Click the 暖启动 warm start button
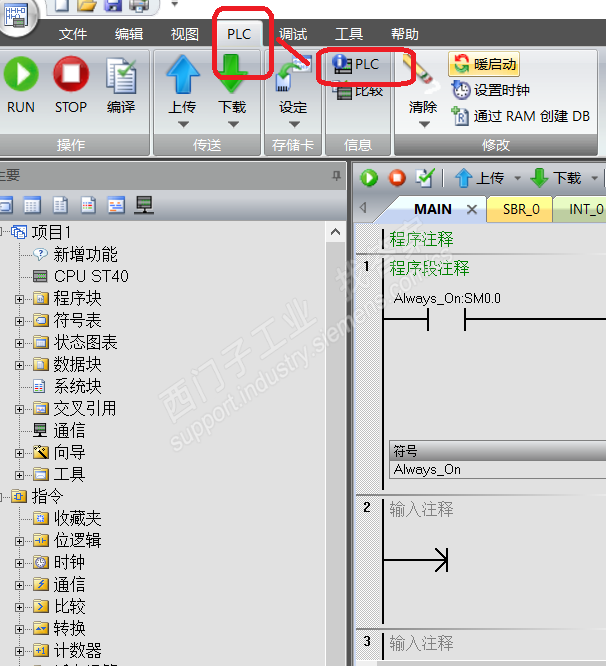Image resolution: width=606 pixels, height=666 pixels. 484,64
